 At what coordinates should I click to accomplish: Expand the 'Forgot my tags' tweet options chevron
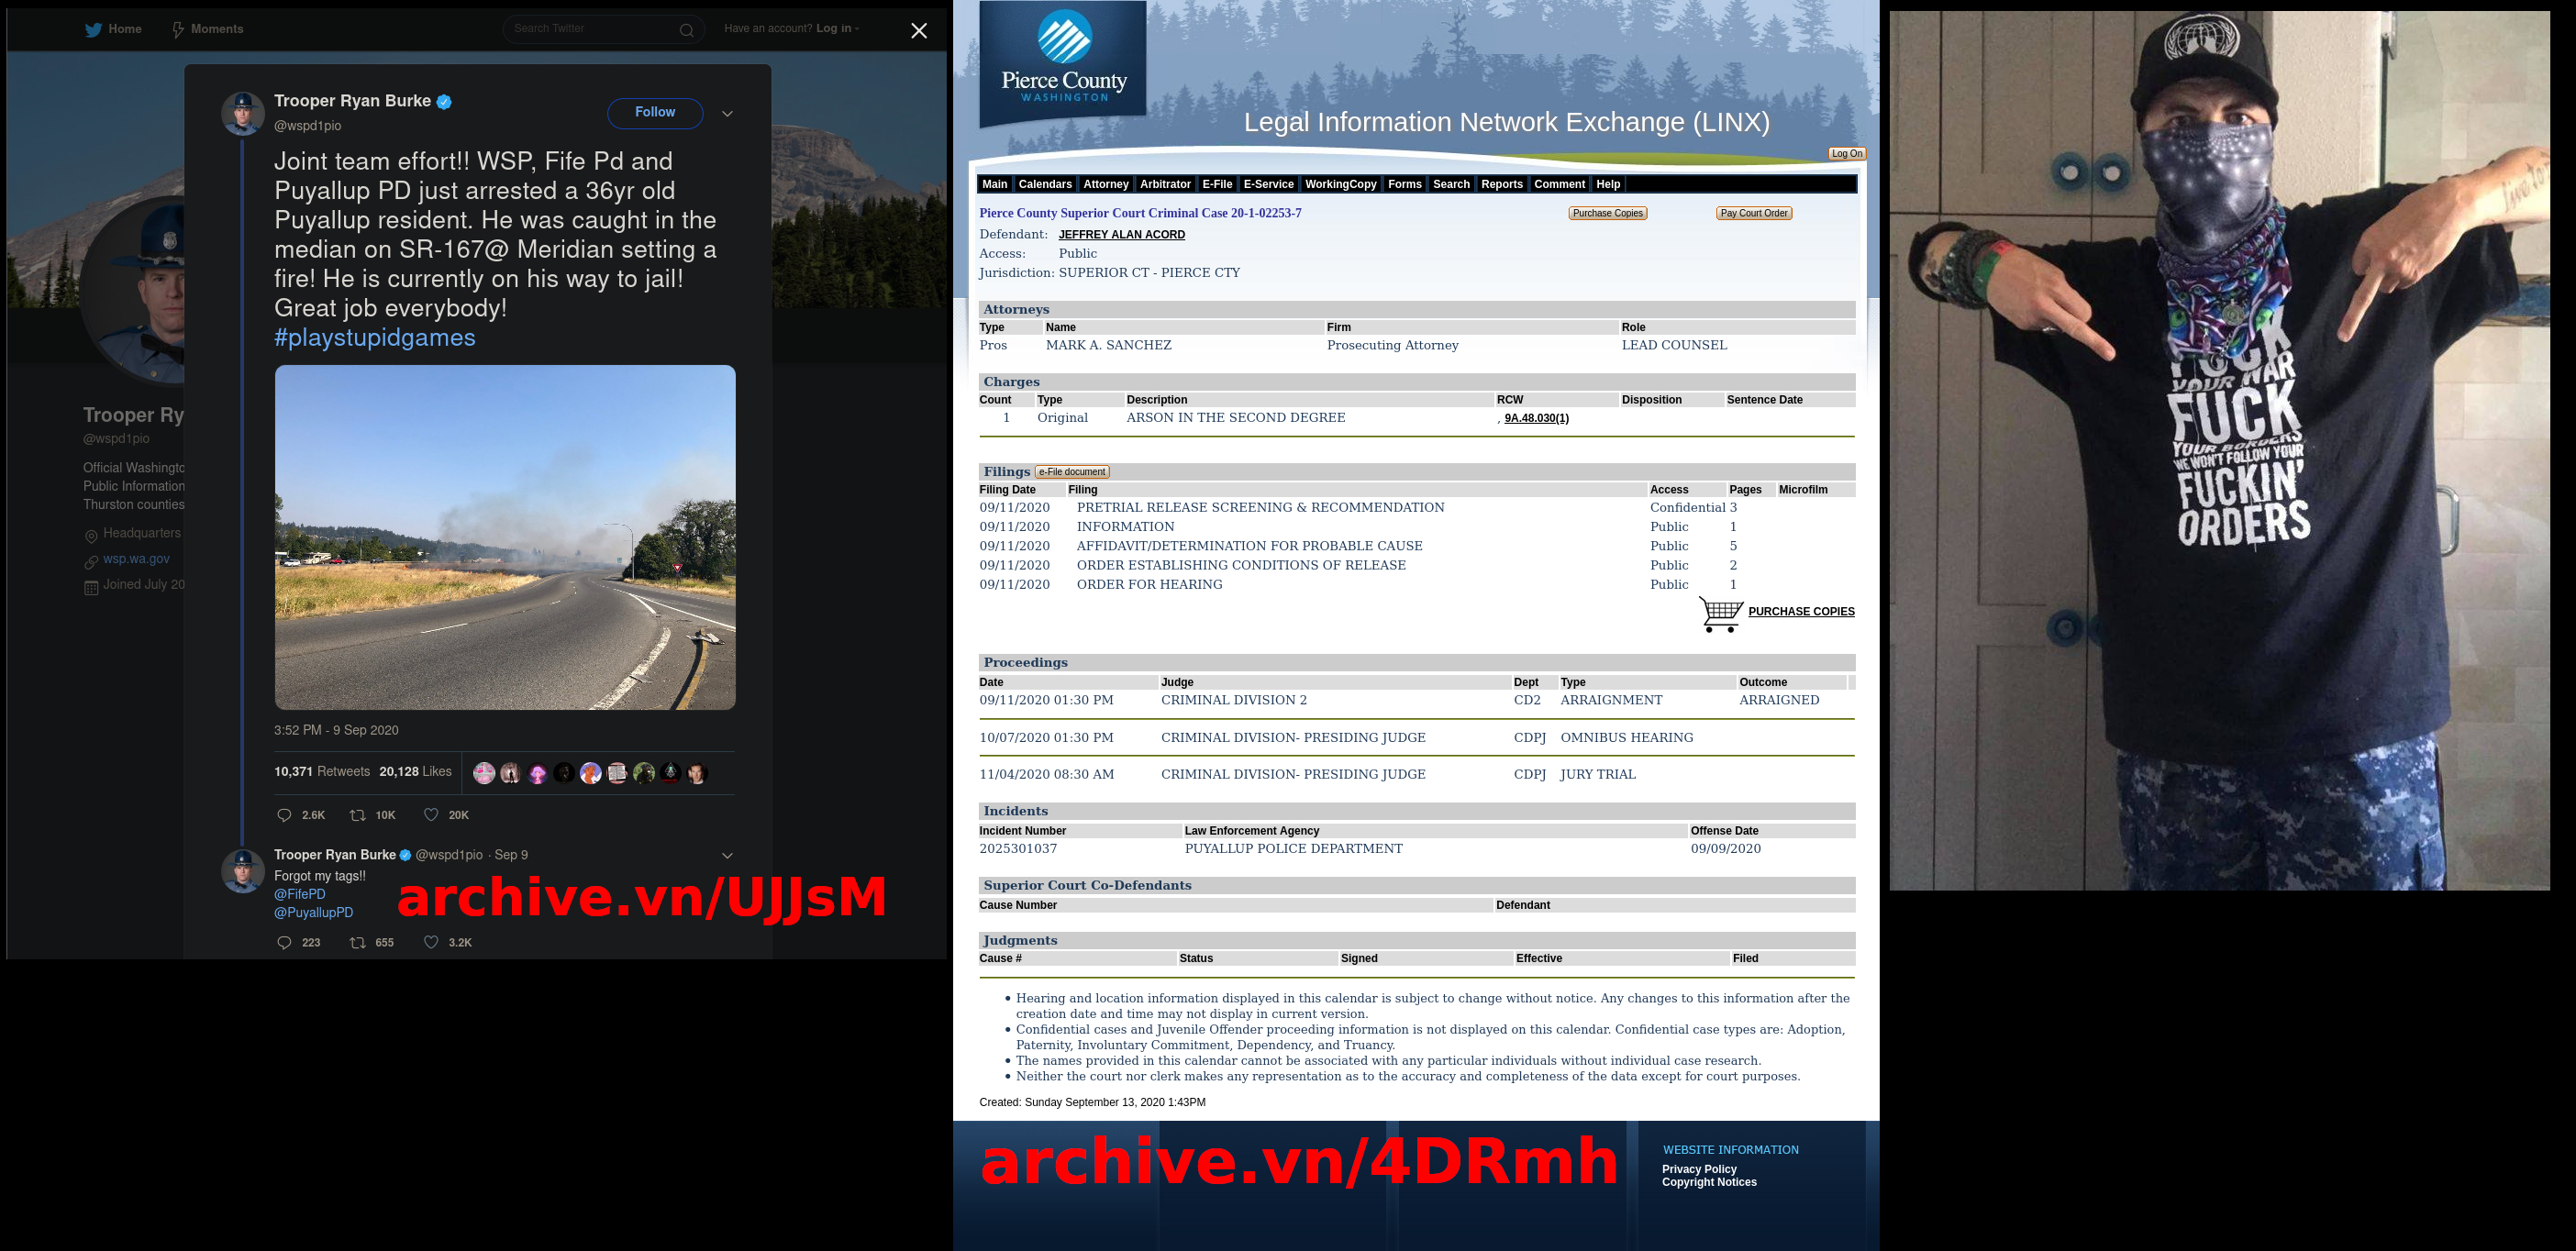tap(728, 855)
